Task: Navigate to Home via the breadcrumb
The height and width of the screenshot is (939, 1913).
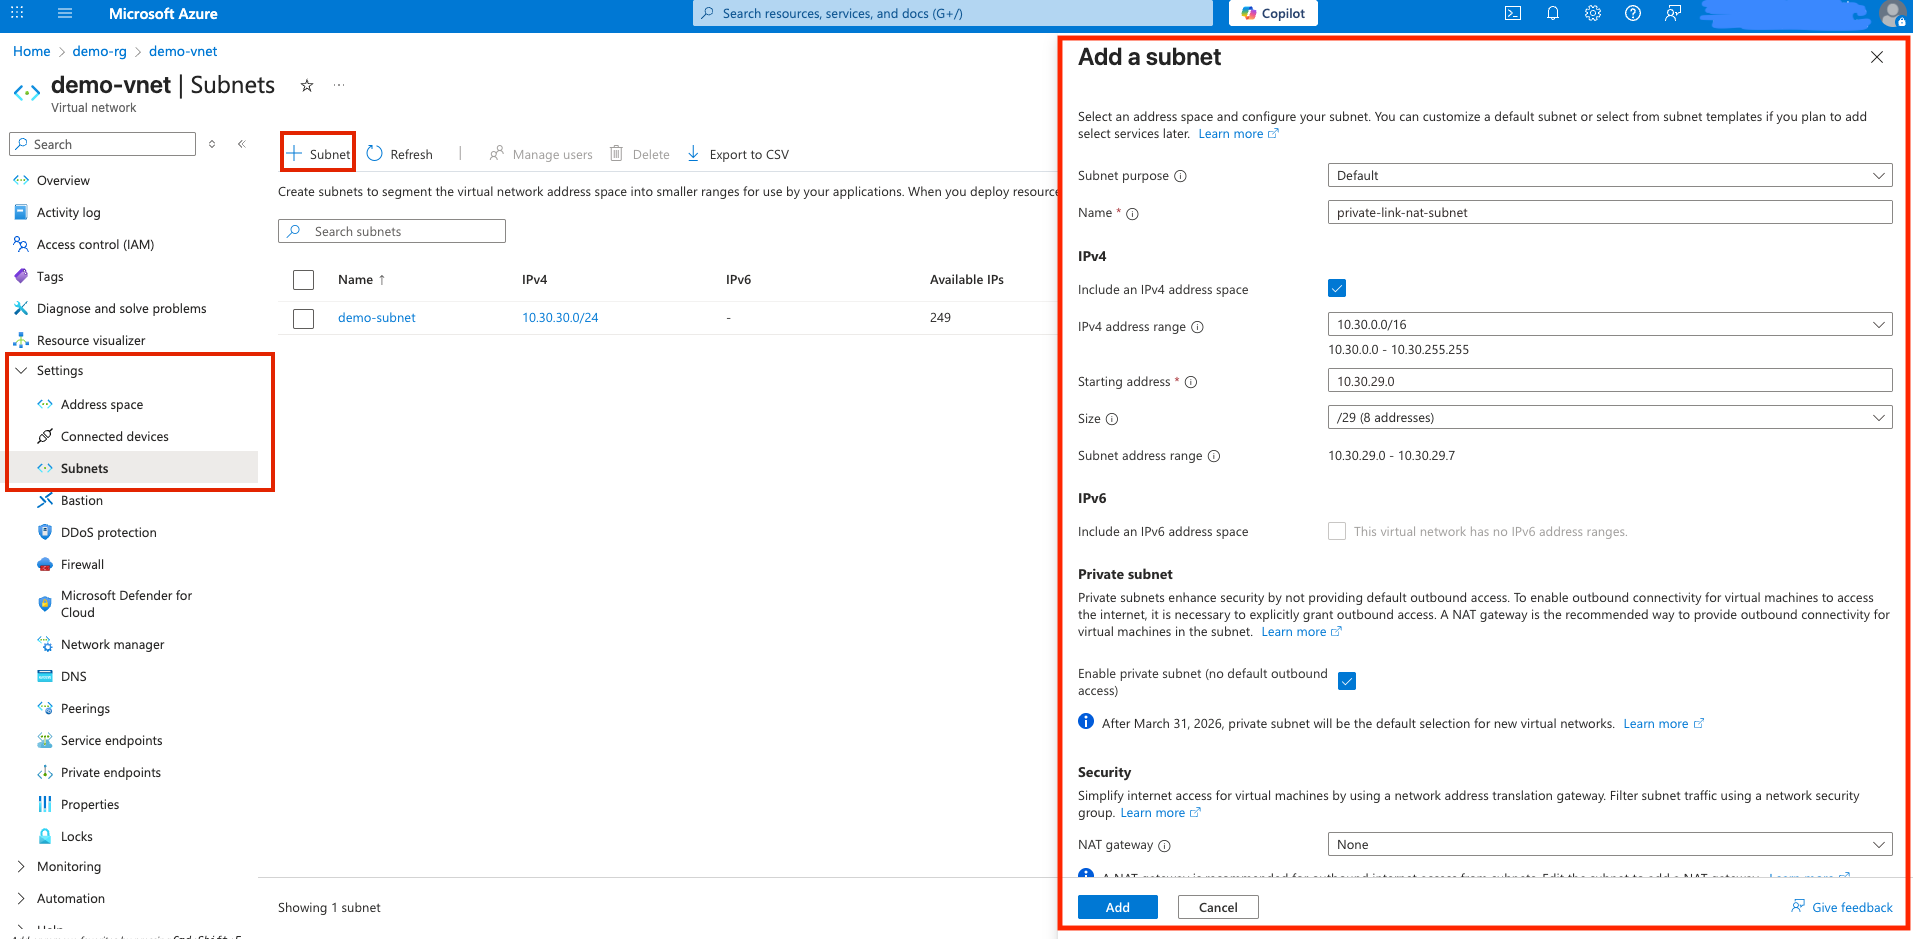Action: click(31, 50)
